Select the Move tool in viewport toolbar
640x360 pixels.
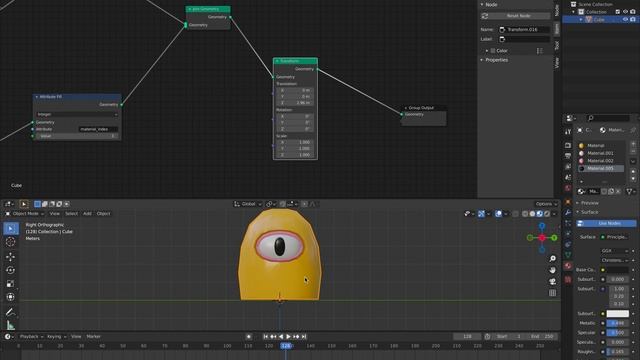coord(11,256)
